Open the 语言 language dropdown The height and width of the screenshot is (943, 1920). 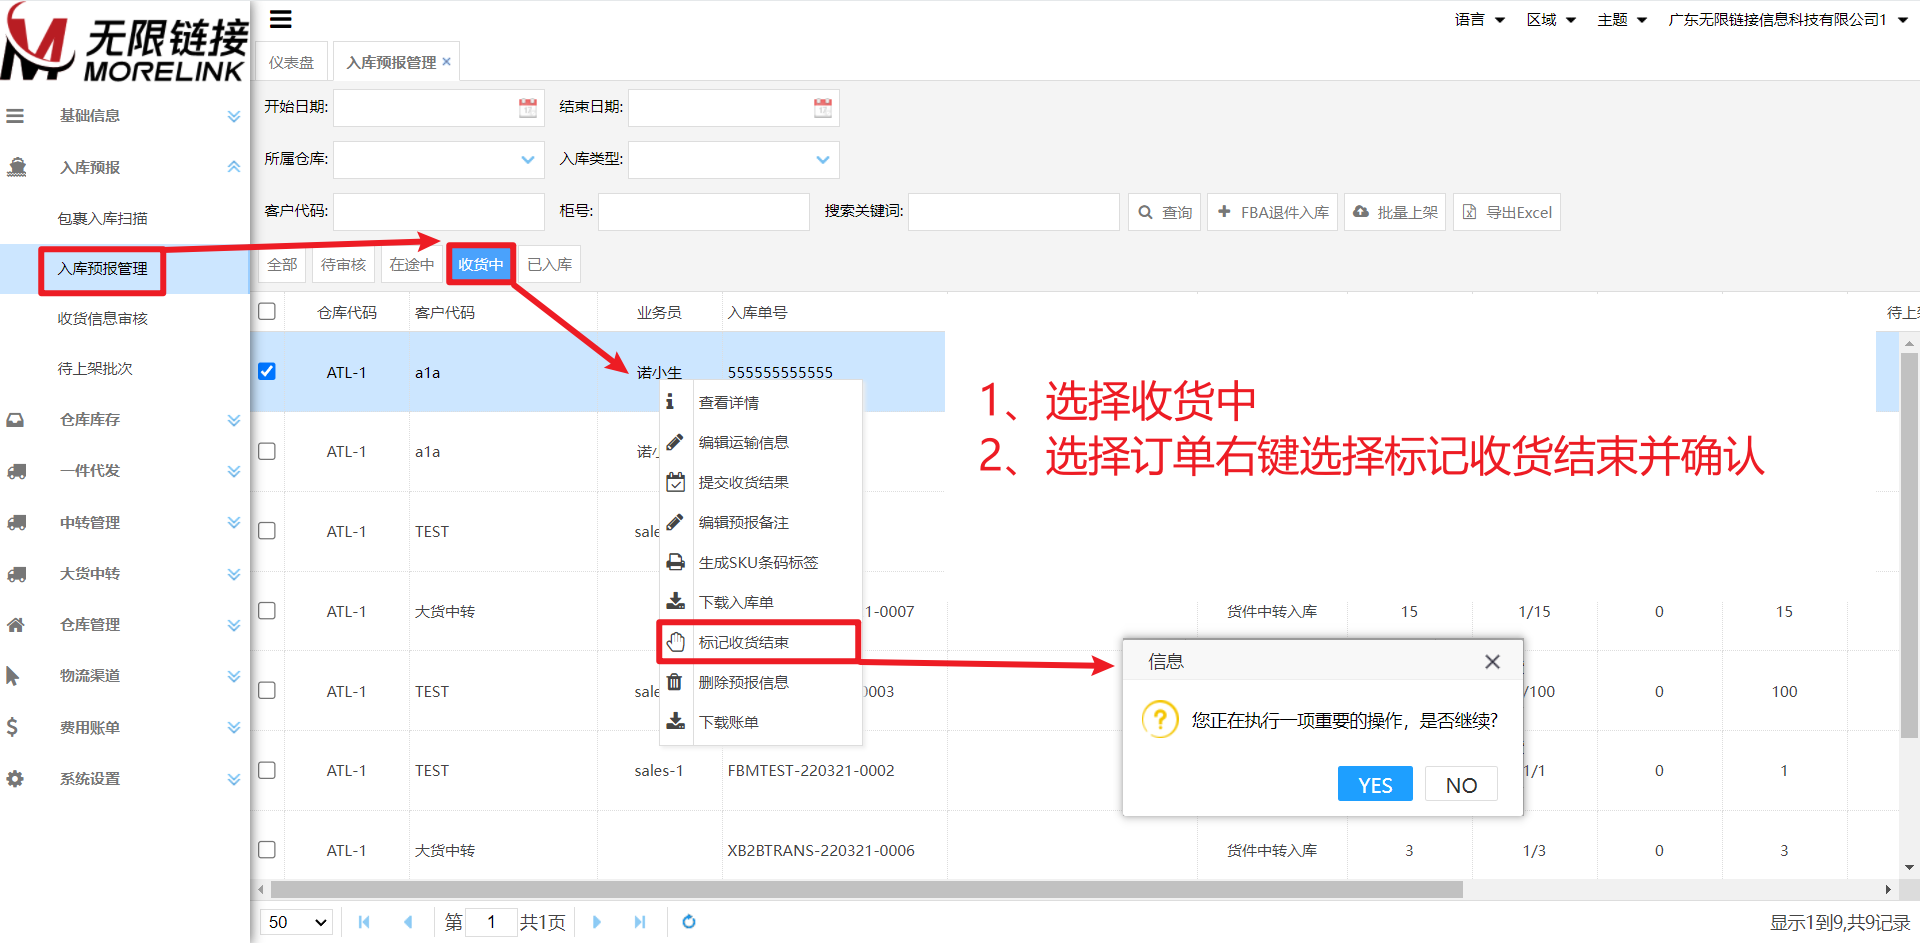click(1480, 20)
